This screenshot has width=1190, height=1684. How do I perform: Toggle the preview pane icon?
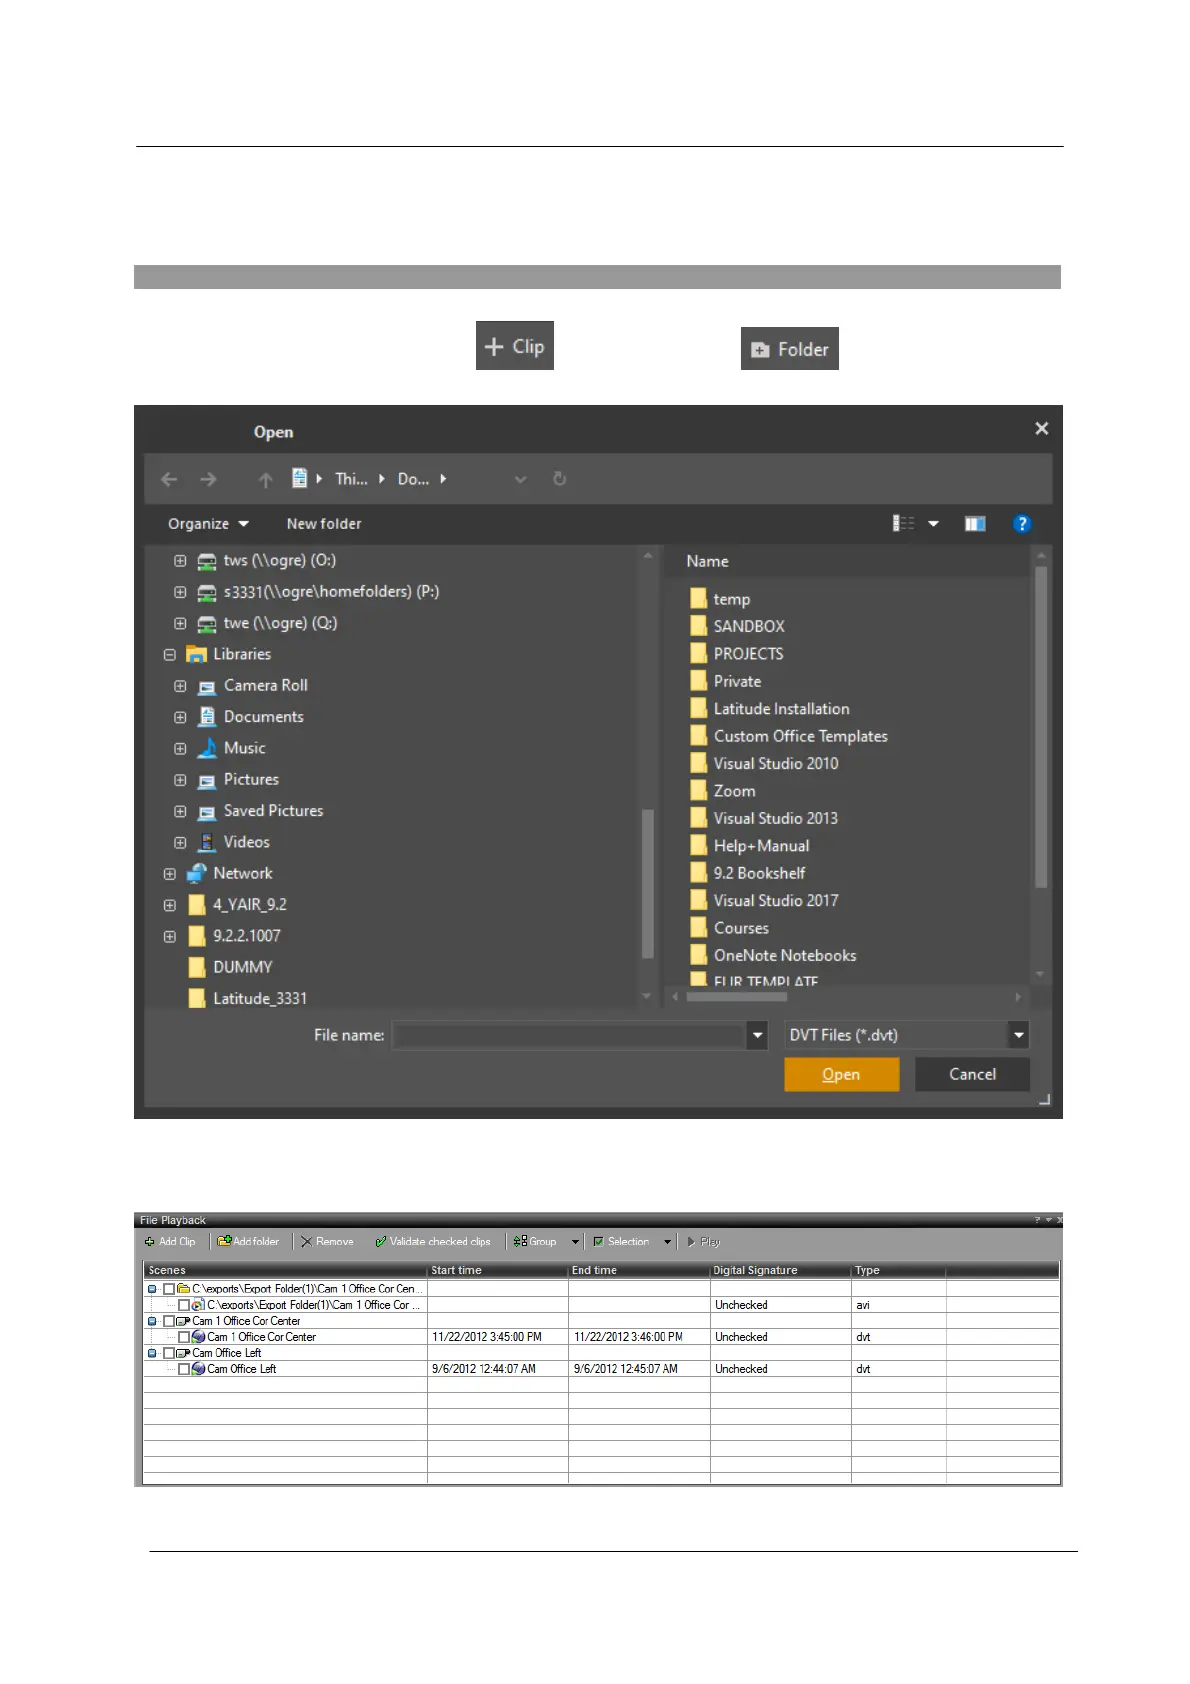974,524
